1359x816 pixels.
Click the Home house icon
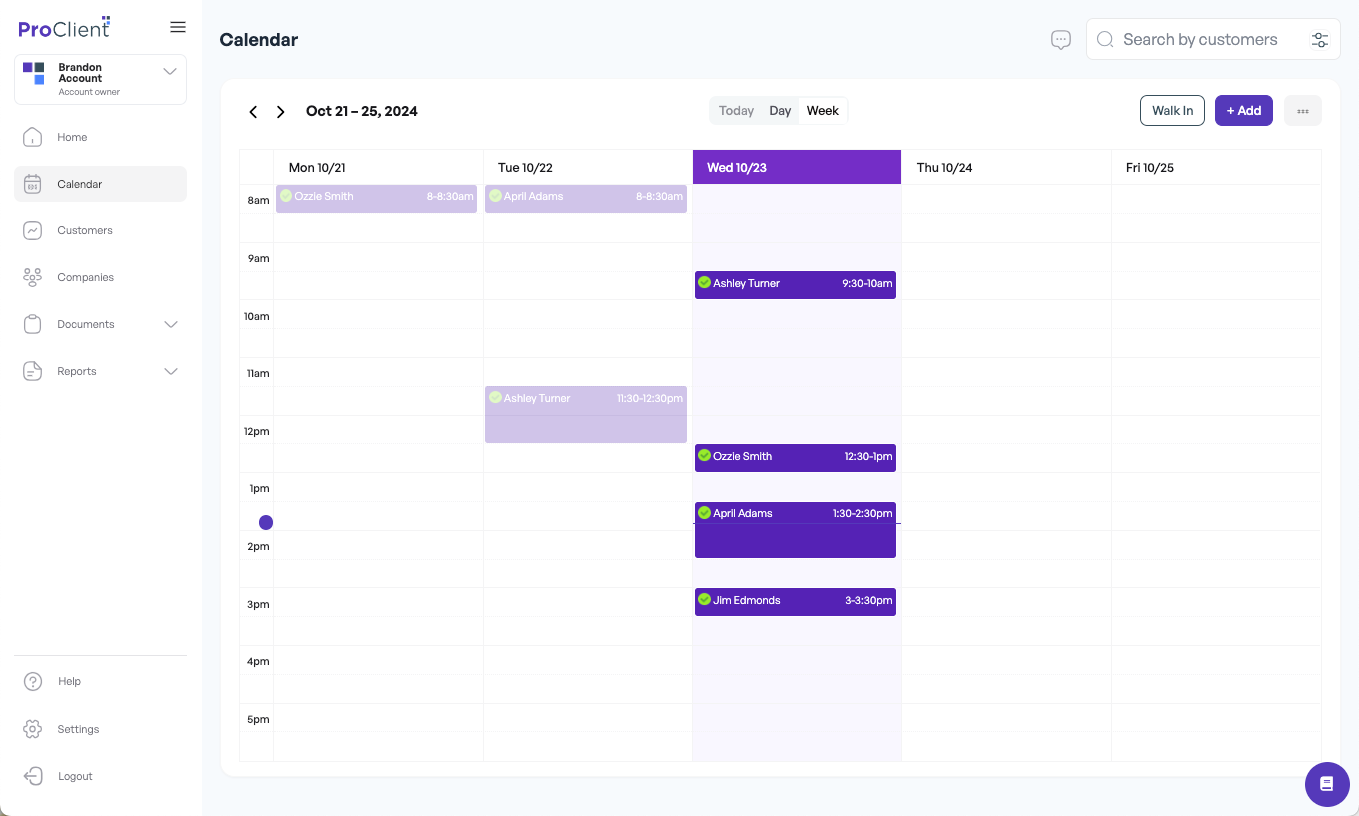coord(33,137)
